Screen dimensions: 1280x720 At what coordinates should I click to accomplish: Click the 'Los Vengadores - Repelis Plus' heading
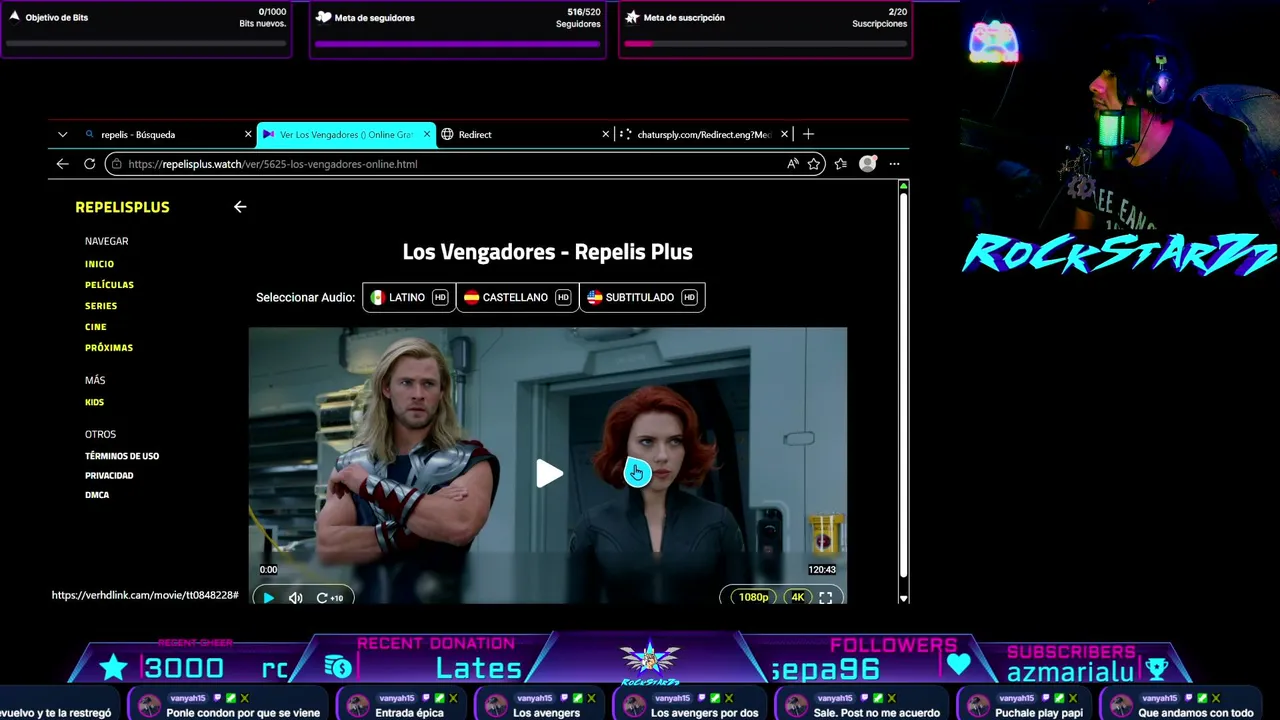click(547, 252)
